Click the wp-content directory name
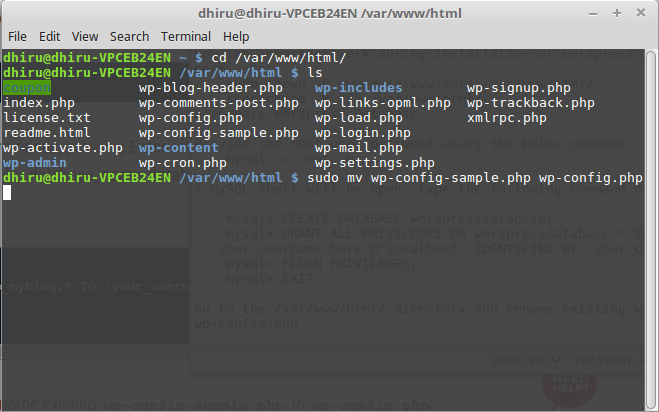Image resolution: width=659 pixels, height=412 pixels. pos(179,148)
